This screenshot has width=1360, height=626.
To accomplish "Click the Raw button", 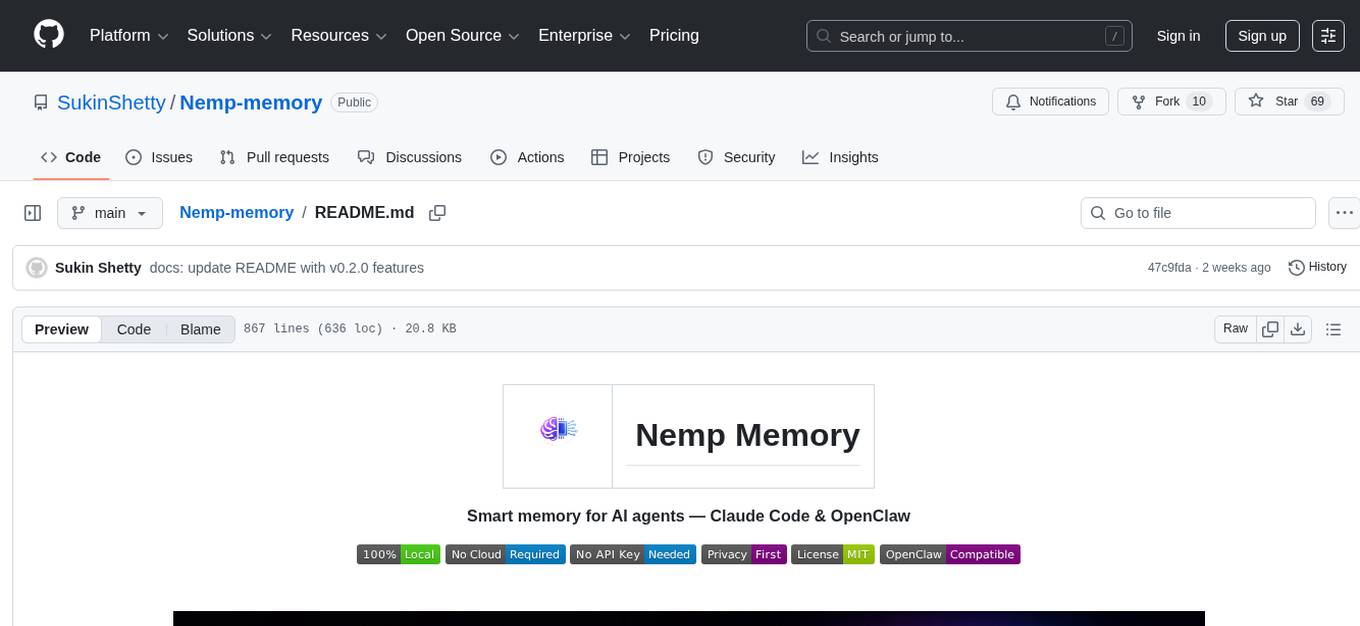I will (x=1234, y=328).
